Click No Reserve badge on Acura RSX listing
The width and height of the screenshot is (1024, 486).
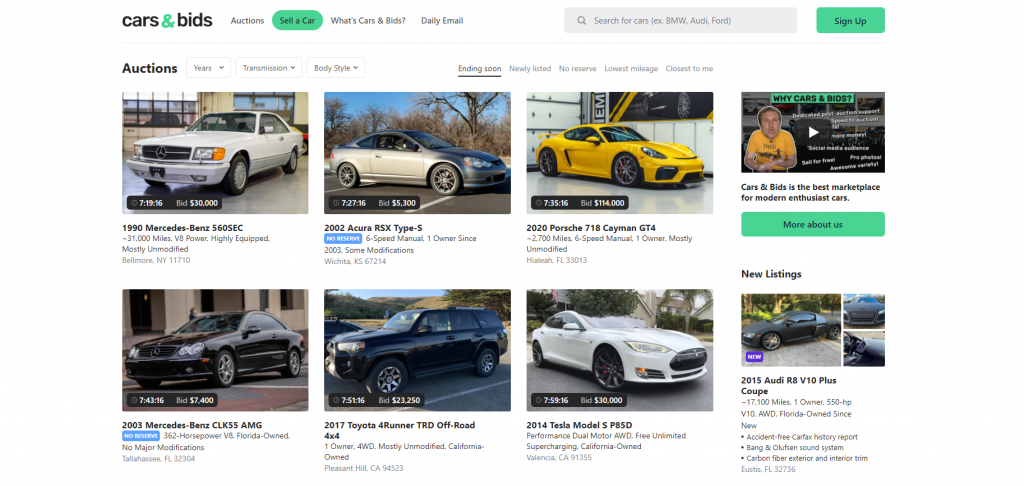point(344,238)
